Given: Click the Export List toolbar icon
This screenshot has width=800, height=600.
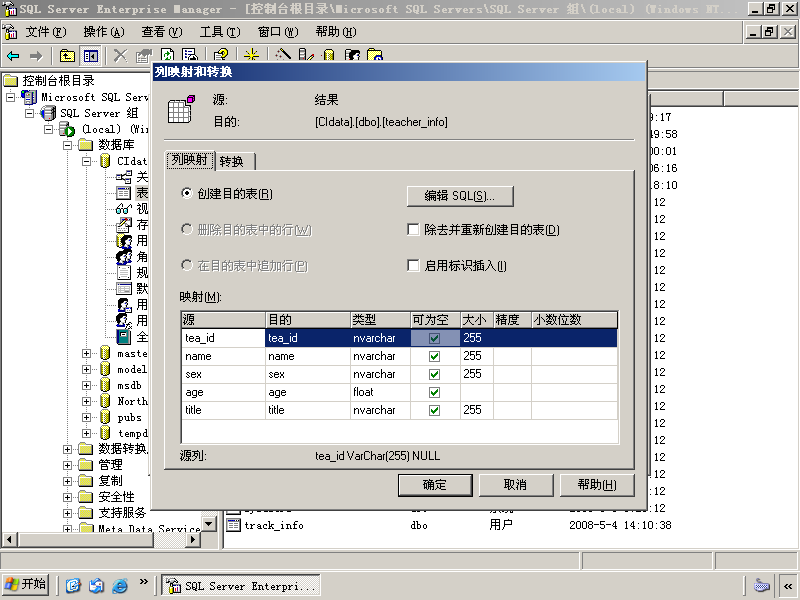Looking at the screenshot, I should [190, 55].
